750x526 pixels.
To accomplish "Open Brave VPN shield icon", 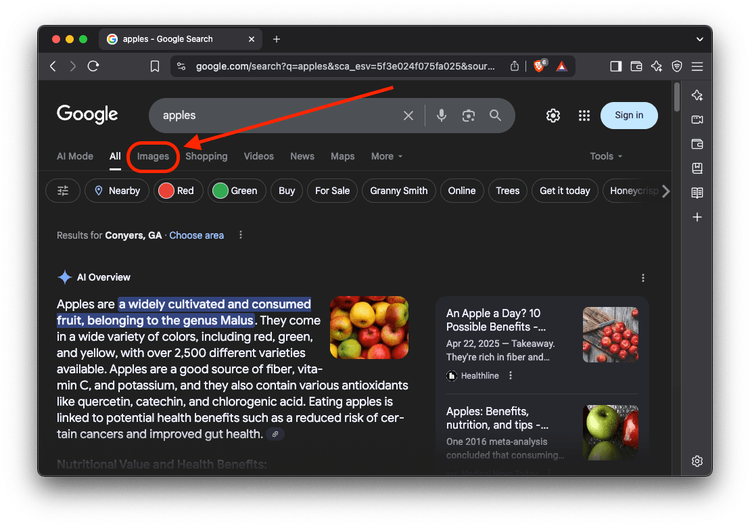I will 677,66.
